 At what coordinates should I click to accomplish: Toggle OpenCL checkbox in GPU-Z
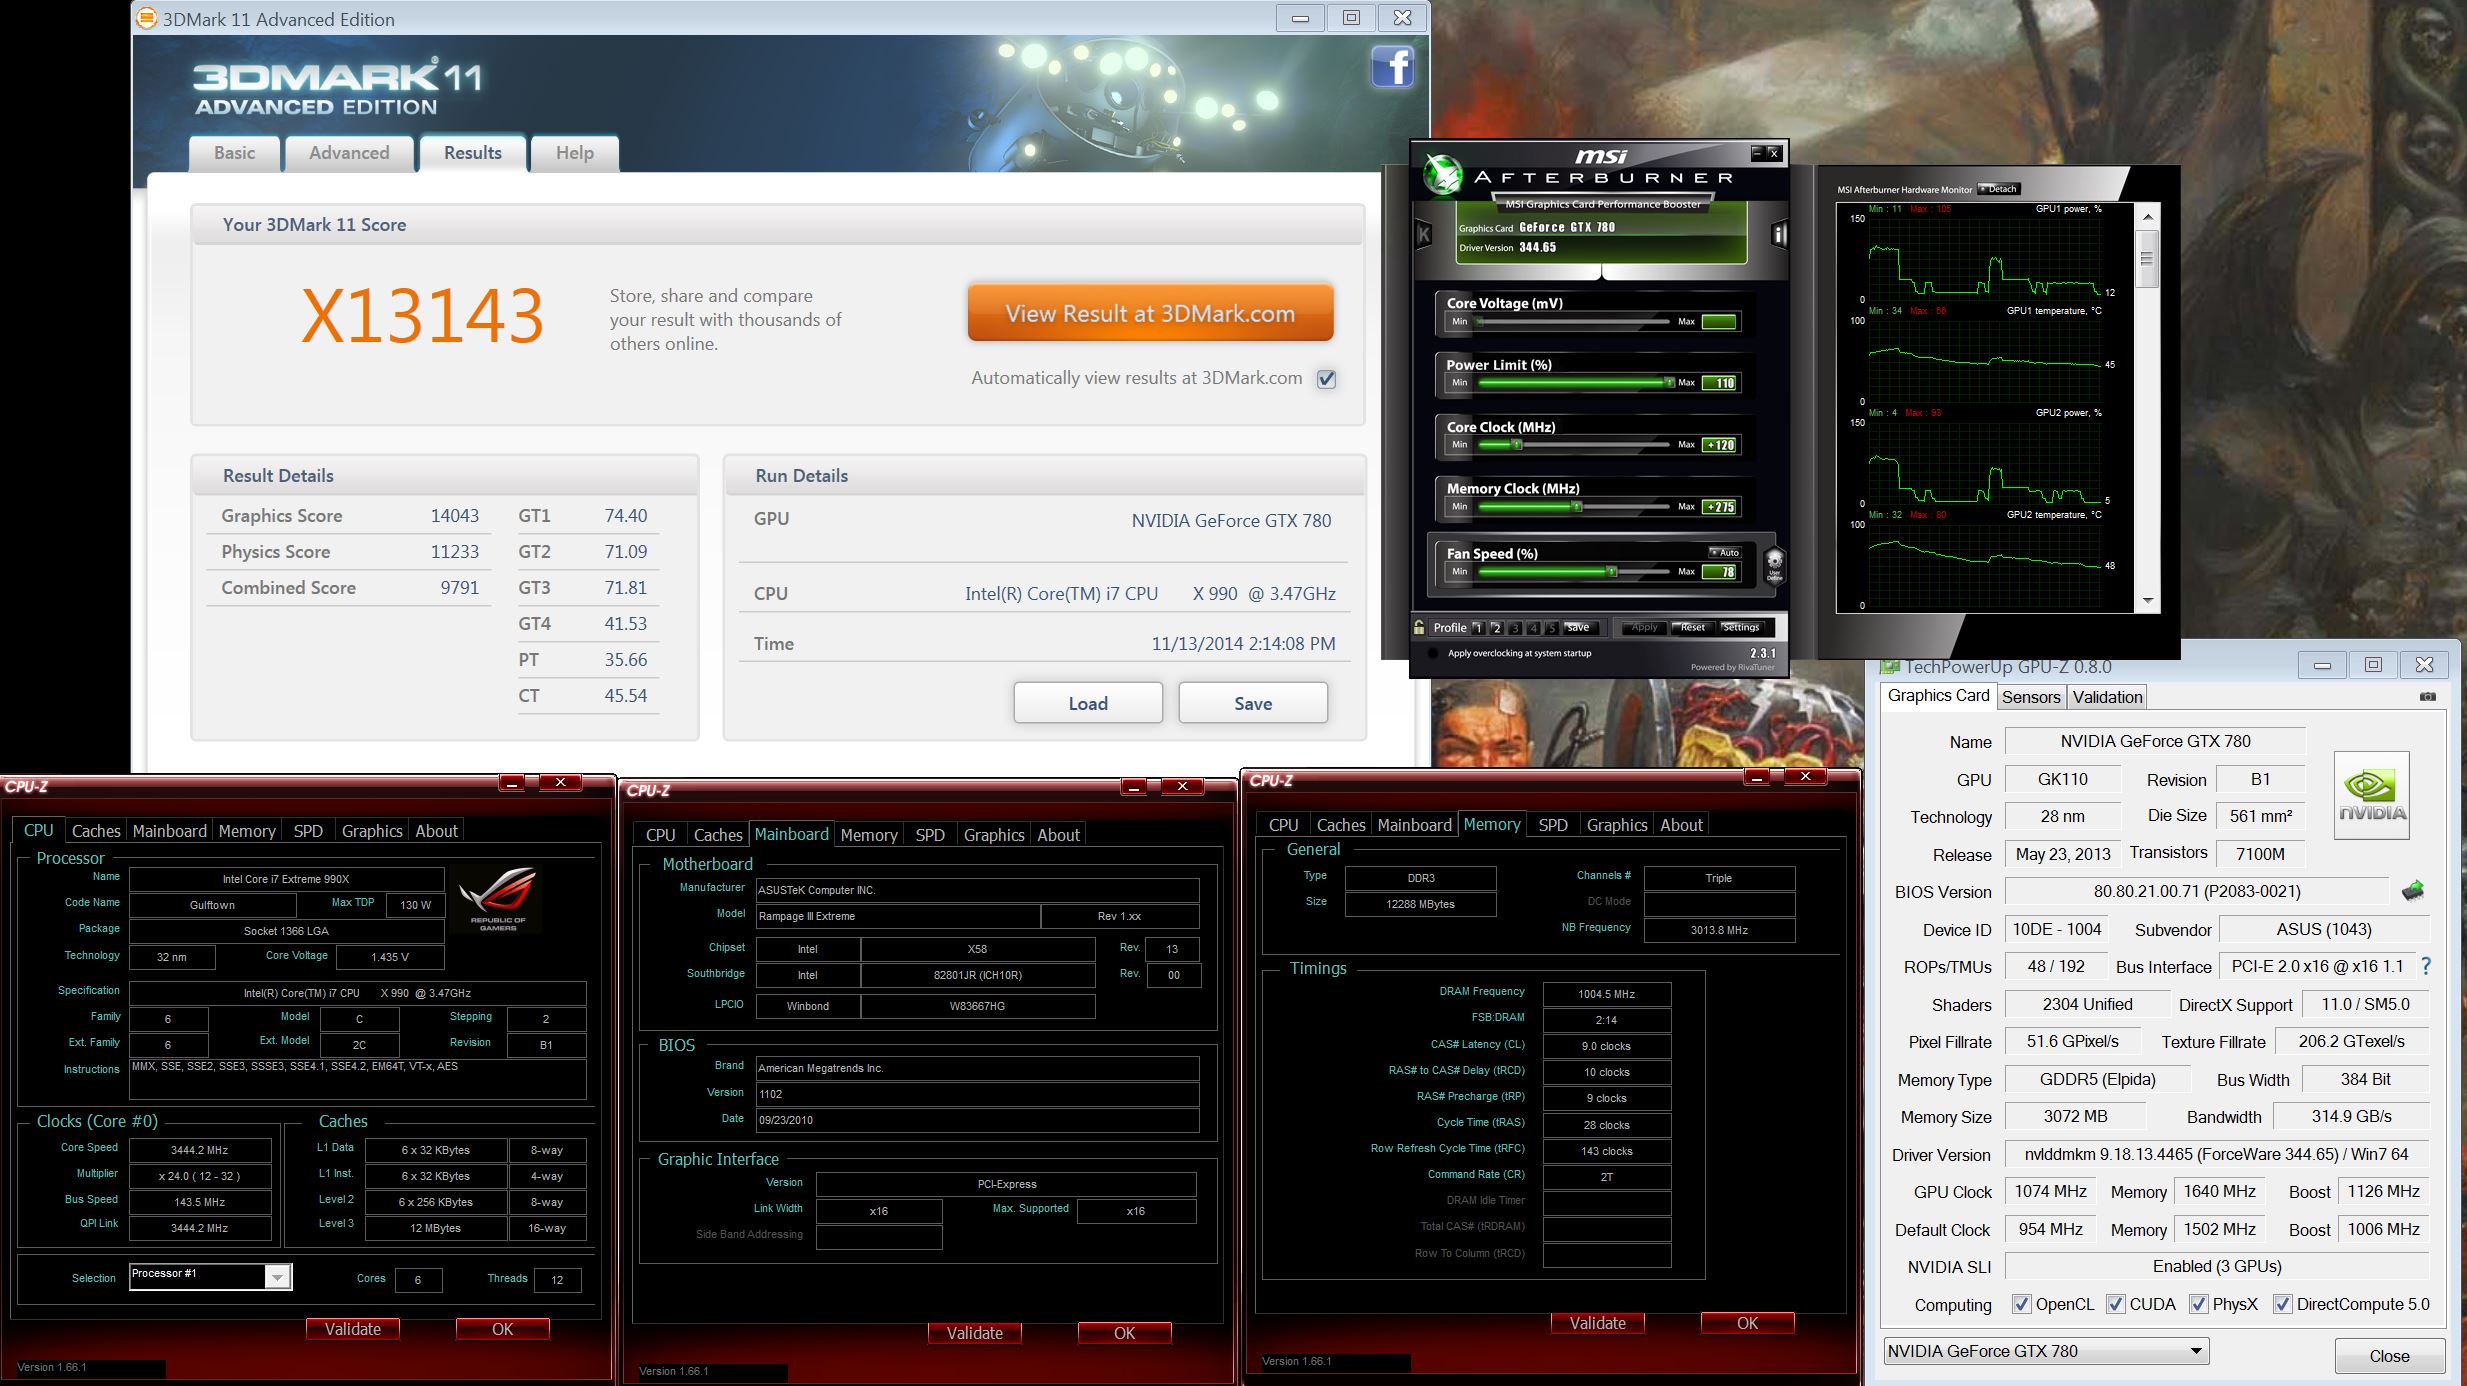tap(2021, 1304)
